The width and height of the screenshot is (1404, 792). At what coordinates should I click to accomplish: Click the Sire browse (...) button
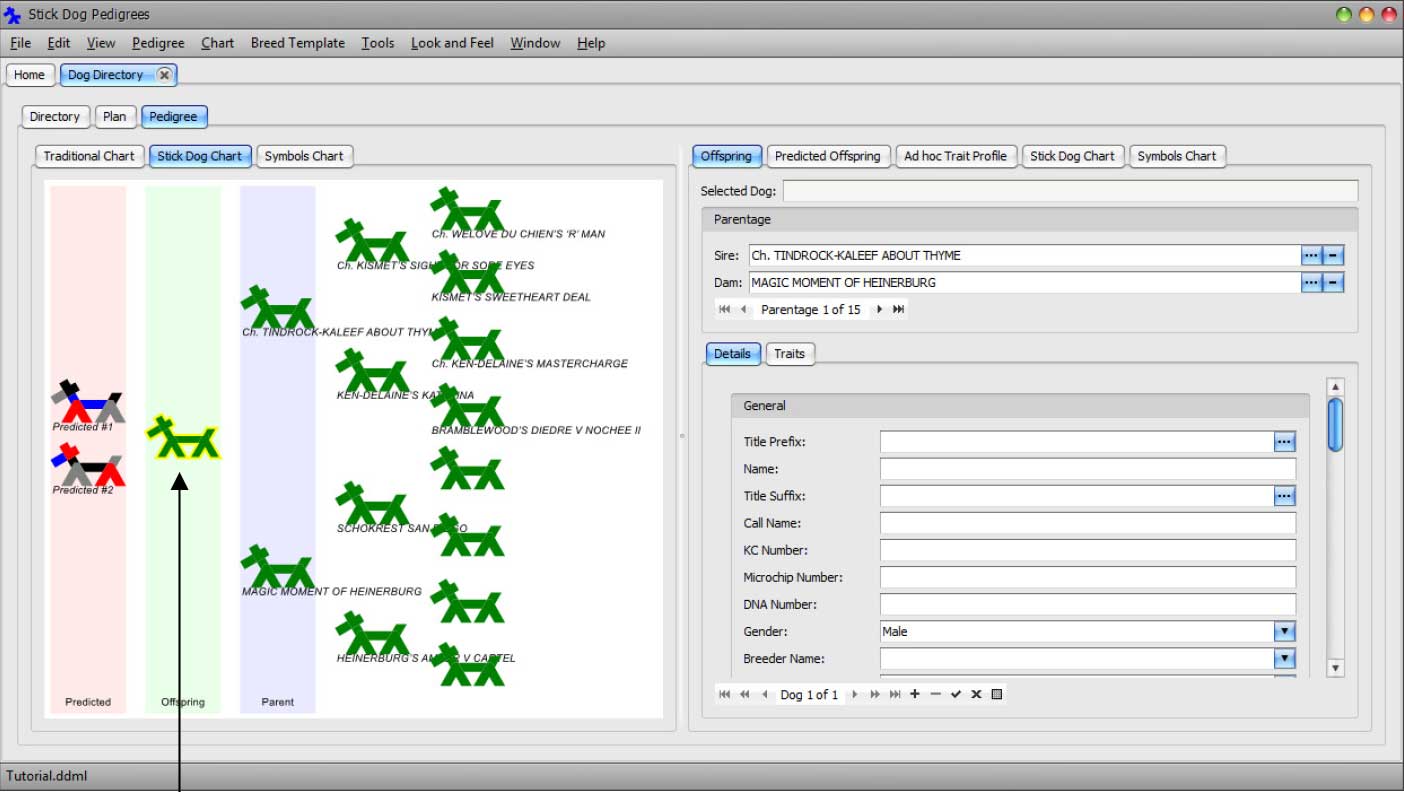point(1311,256)
